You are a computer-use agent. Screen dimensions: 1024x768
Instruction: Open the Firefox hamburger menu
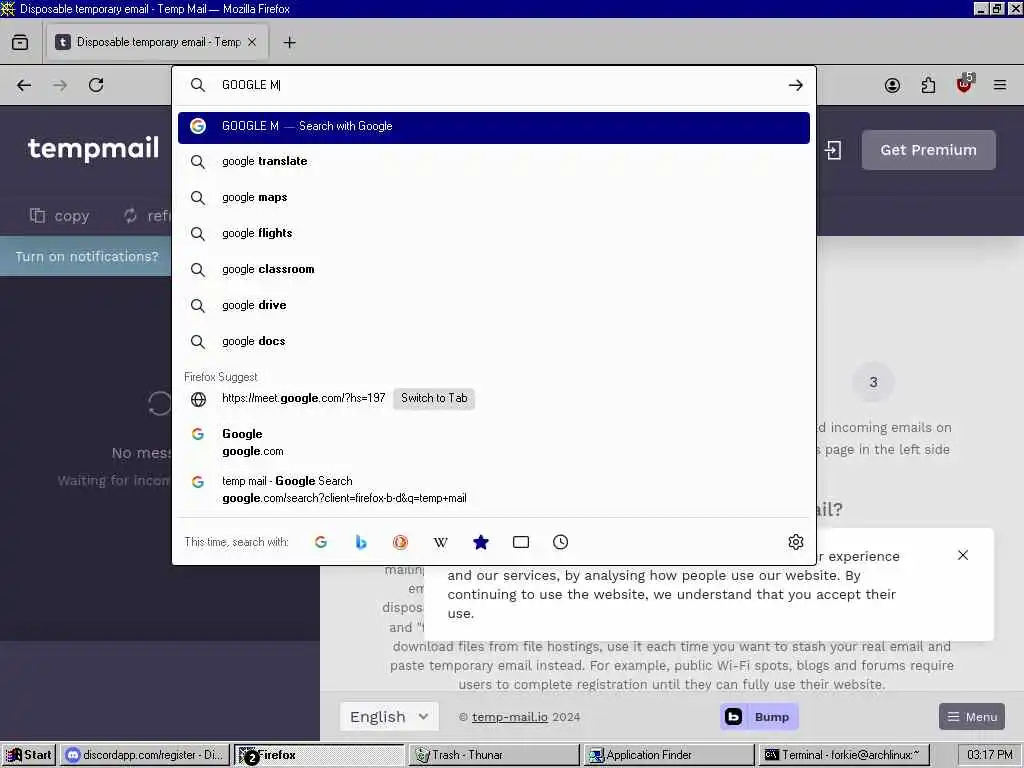pyautogui.click(x=1000, y=85)
